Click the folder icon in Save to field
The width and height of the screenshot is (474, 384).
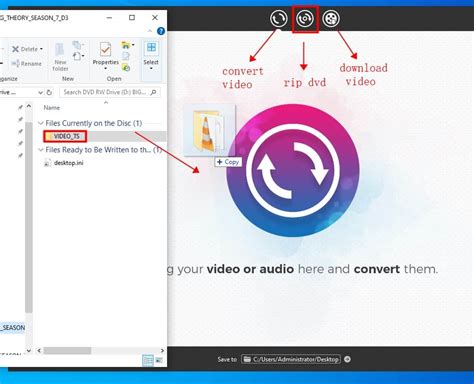point(247,359)
